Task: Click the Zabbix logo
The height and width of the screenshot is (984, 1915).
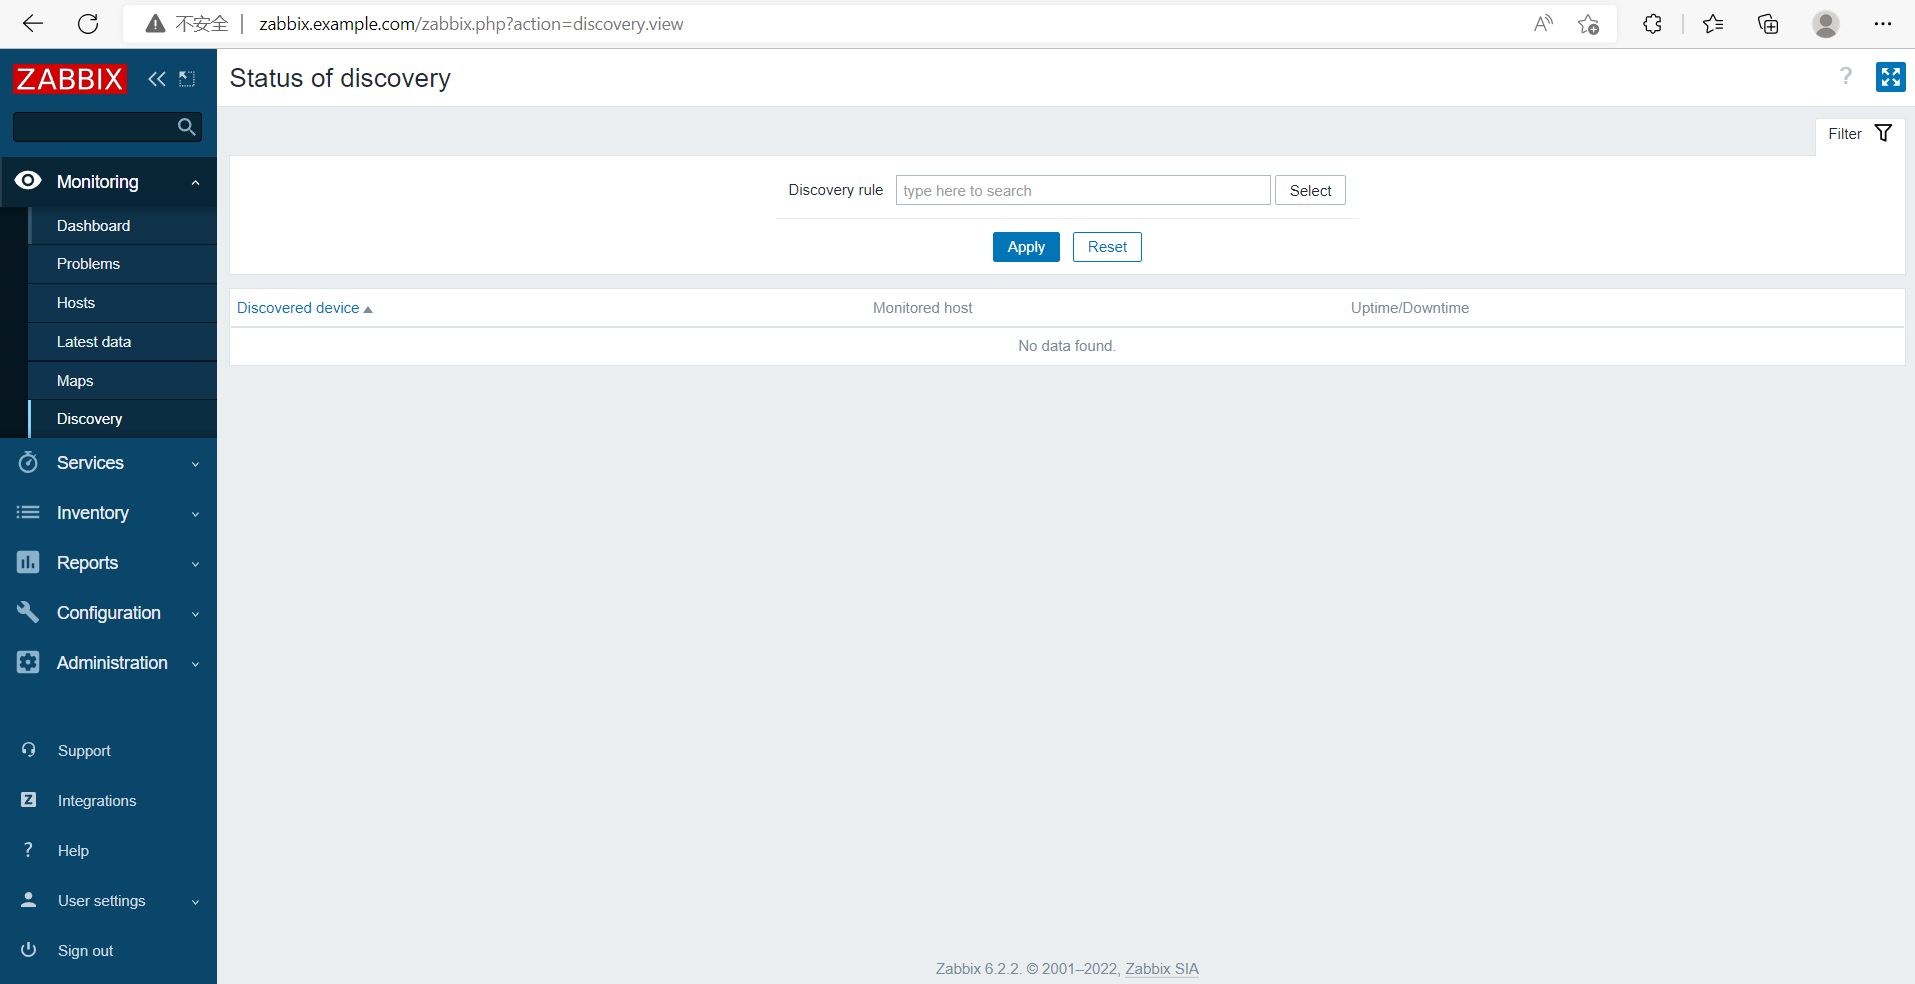Action: click(70, 79)
